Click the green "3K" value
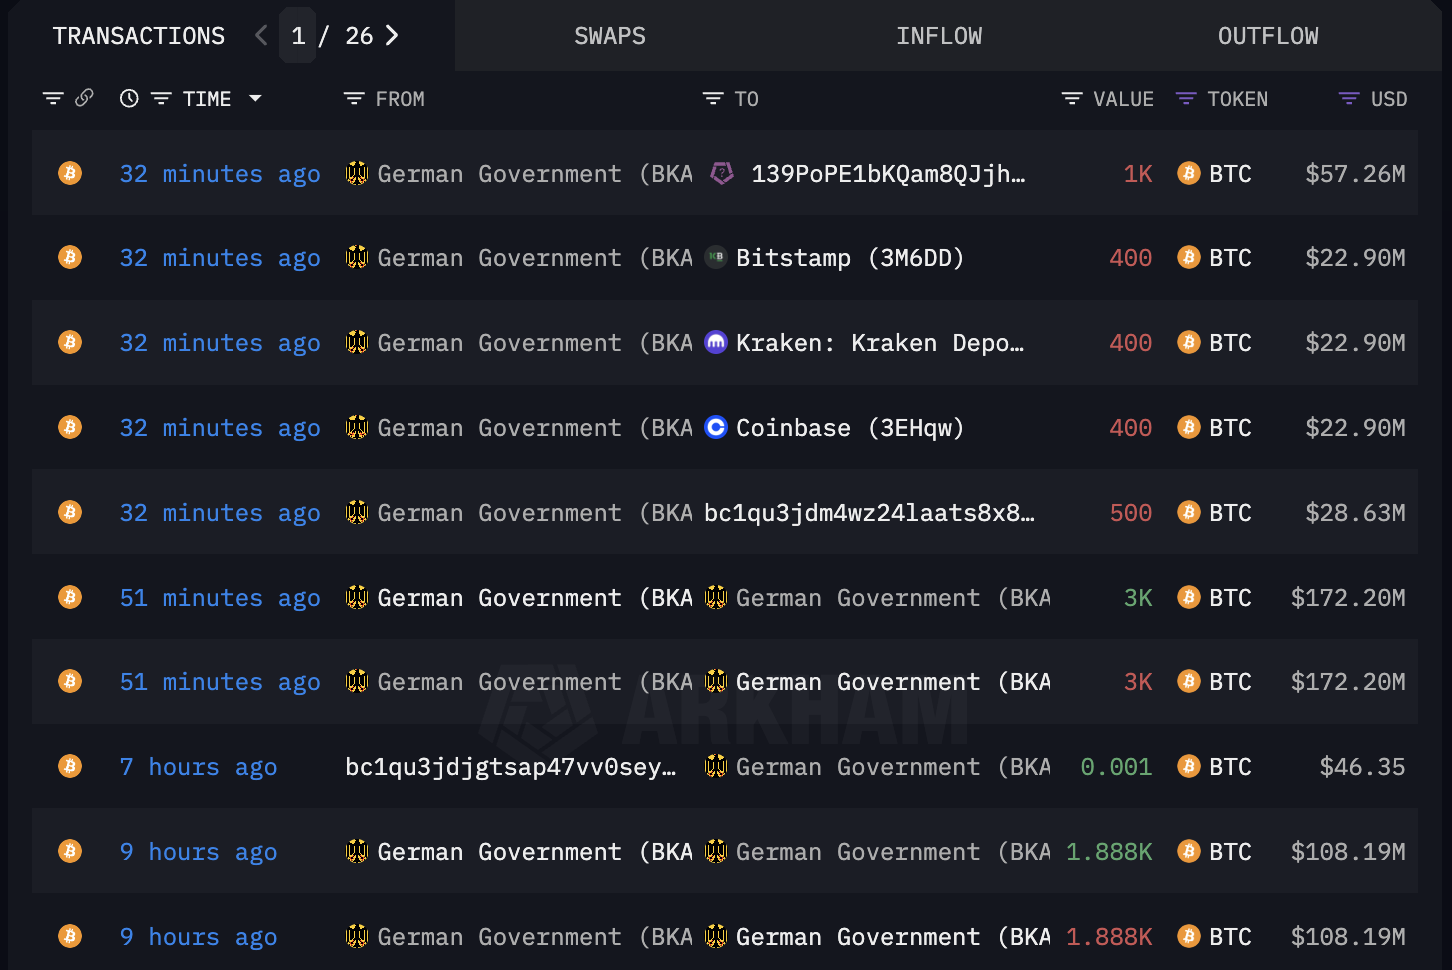The image size is (1452, 970). [x=1138, y=597]
